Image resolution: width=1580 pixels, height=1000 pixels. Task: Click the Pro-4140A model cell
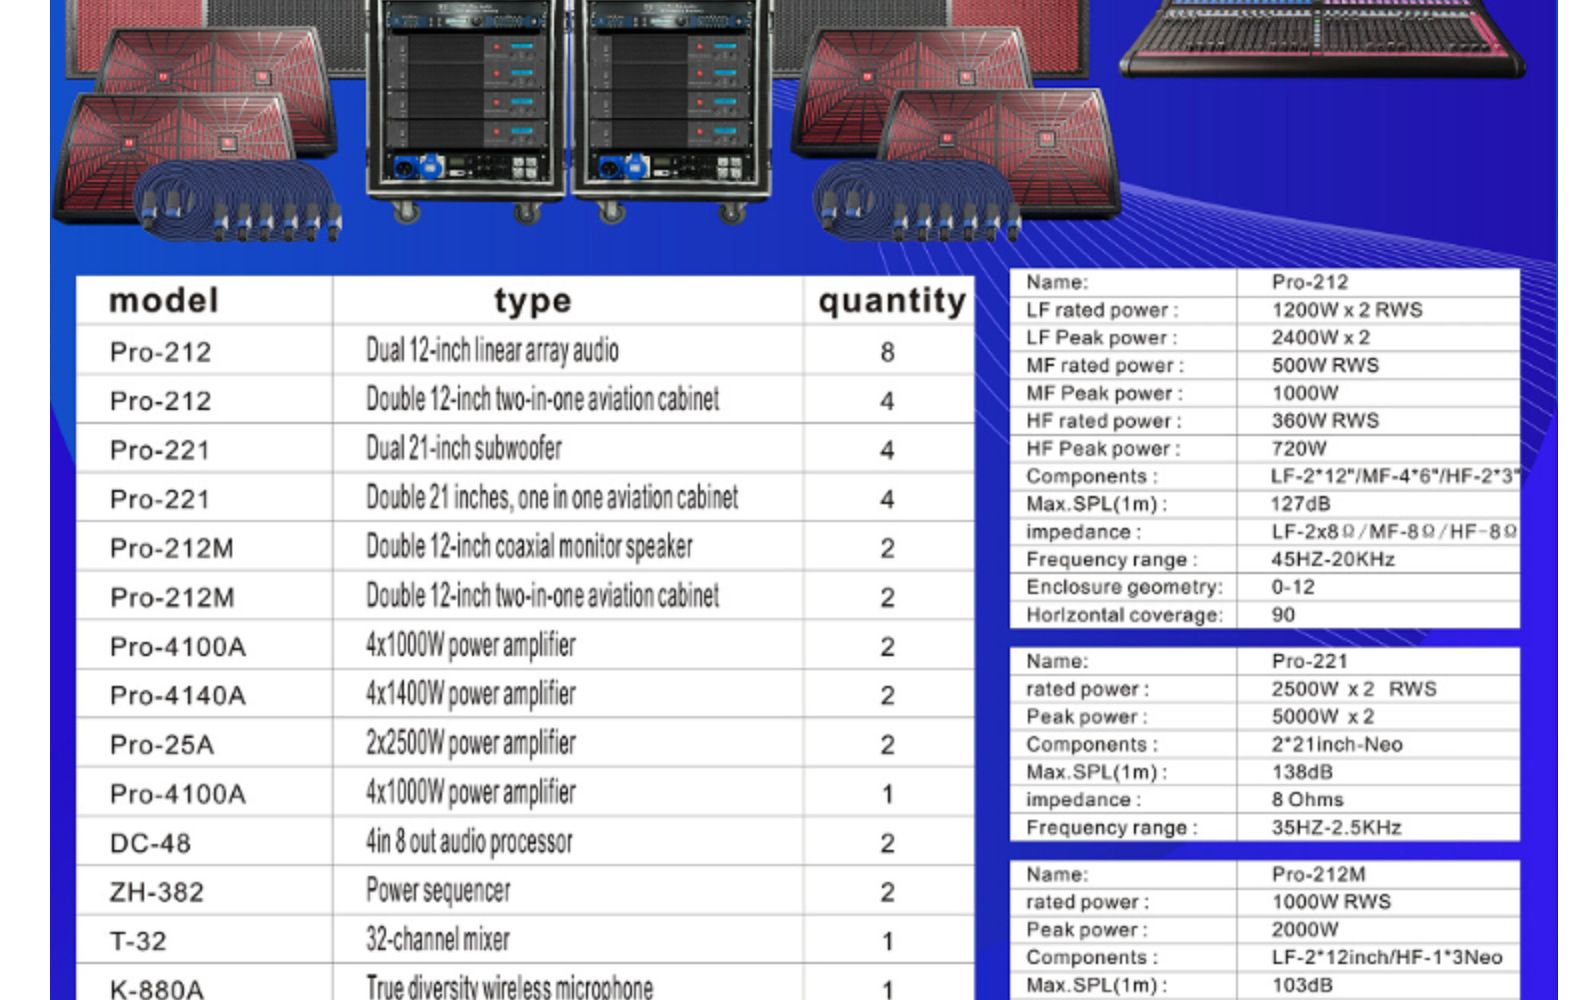(x=177, y=695)
